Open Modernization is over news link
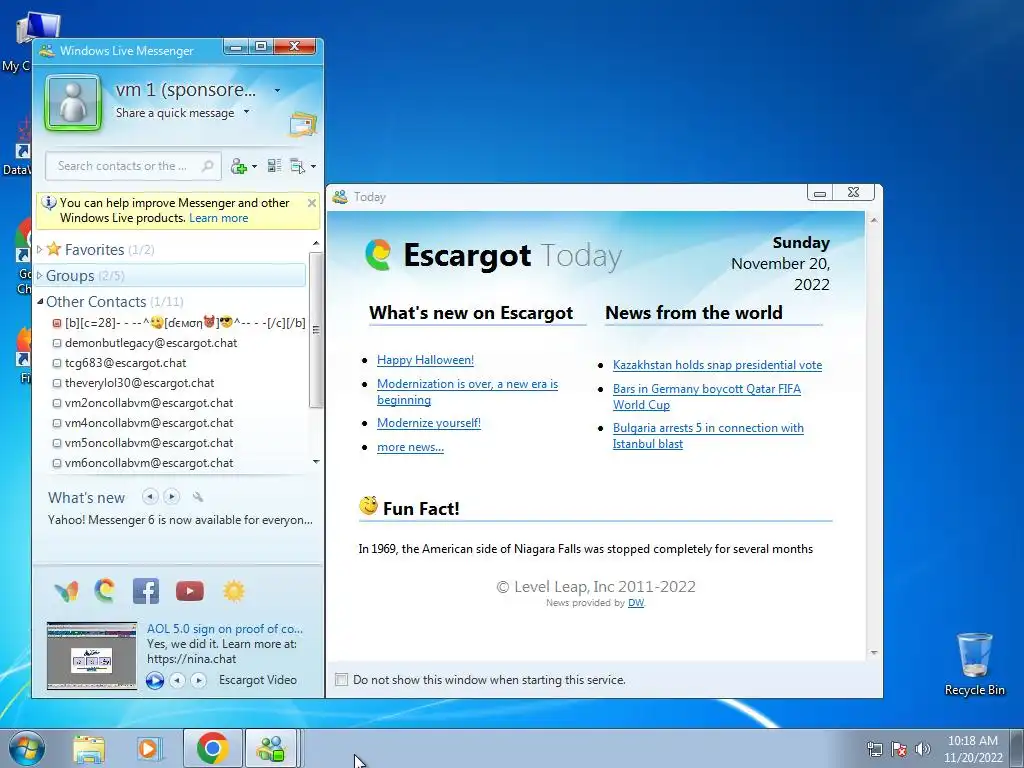Screen dimensions: 1024x768 (467, 392)
